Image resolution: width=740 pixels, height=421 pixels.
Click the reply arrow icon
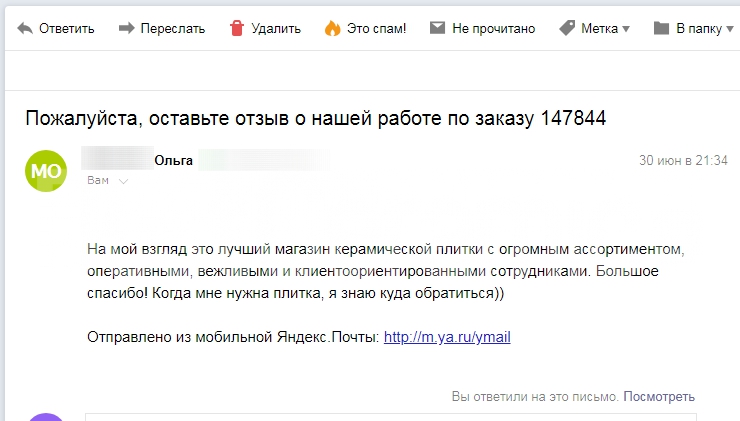point(25,28)
